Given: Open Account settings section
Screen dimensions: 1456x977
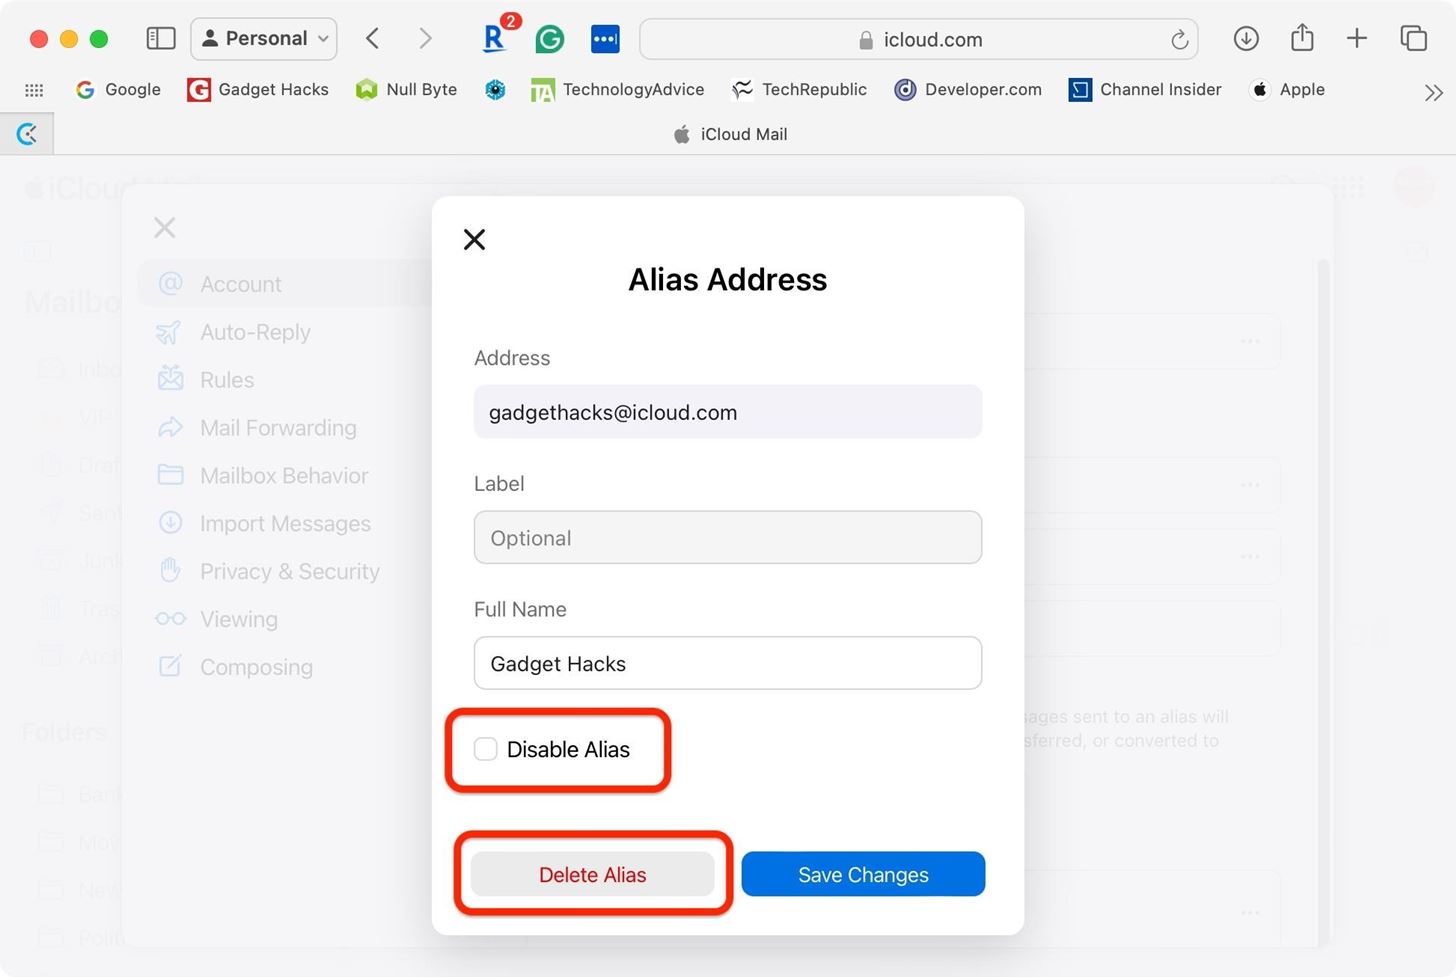Looking at the screenshot, I should (x=285, y=284).
